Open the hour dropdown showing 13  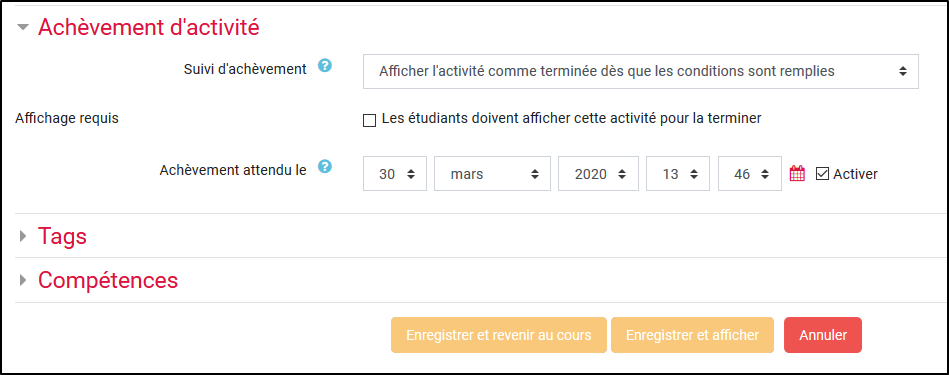[x=678, y=174]
